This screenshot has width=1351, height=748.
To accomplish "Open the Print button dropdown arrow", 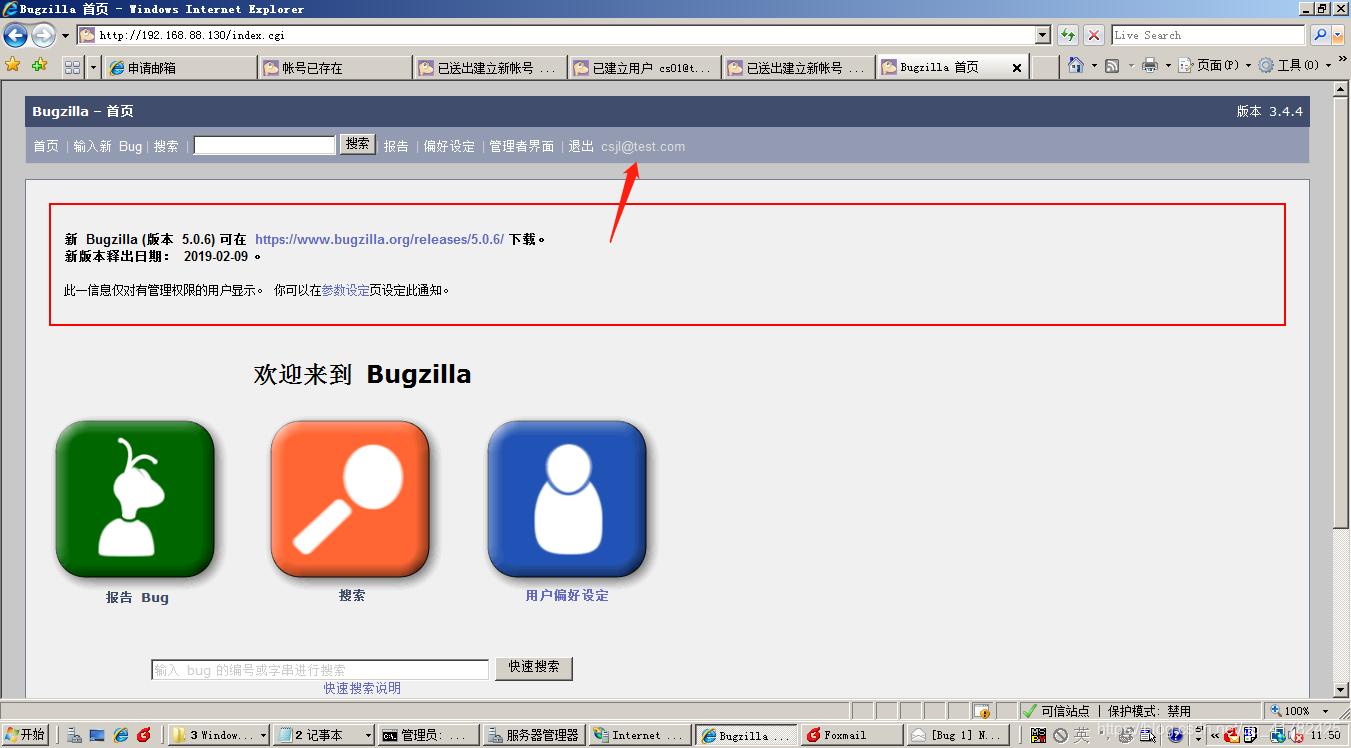I will [x=1168, y=65].
